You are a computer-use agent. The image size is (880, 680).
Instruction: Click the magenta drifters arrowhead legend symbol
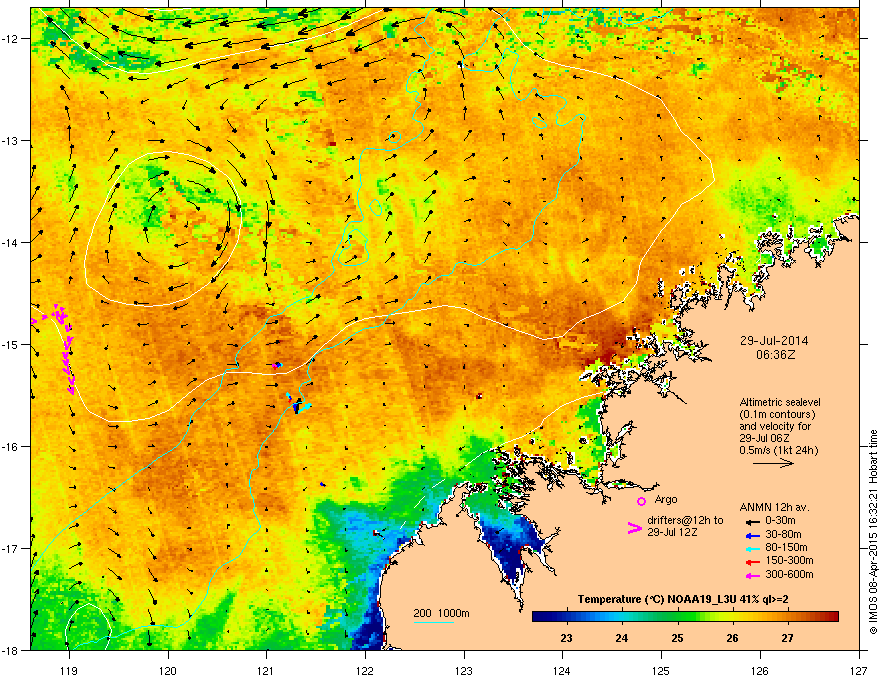click(x=634, y=527)
